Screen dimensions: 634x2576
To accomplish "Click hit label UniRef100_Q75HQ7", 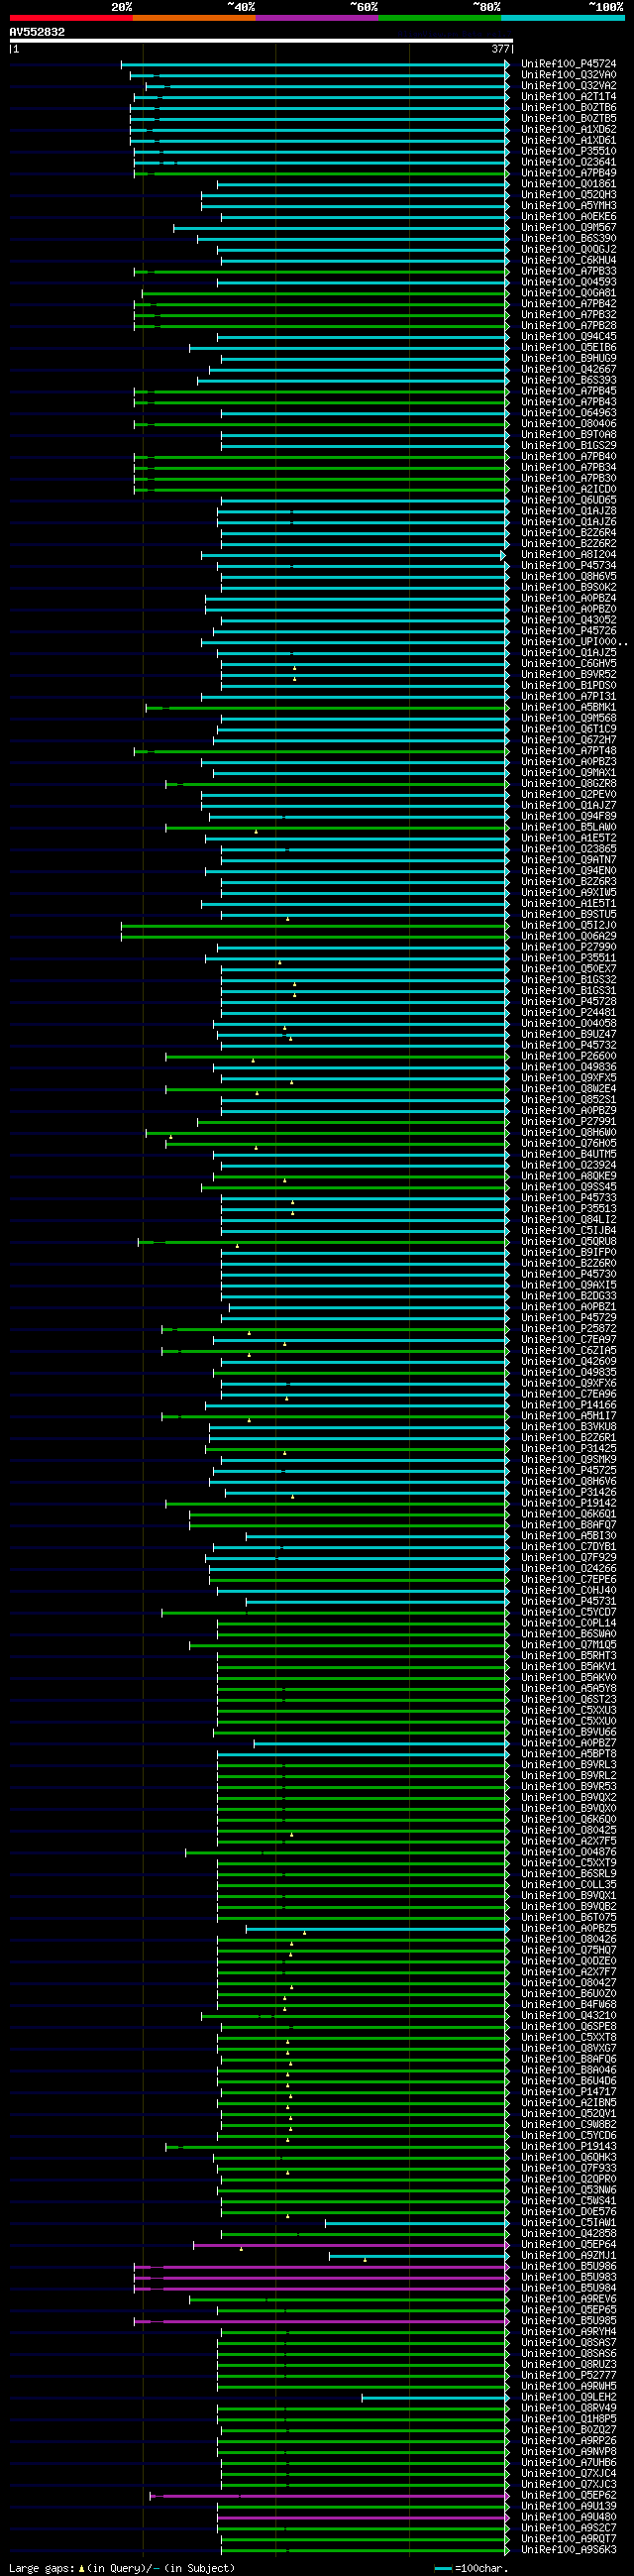I will (569, 1950).
